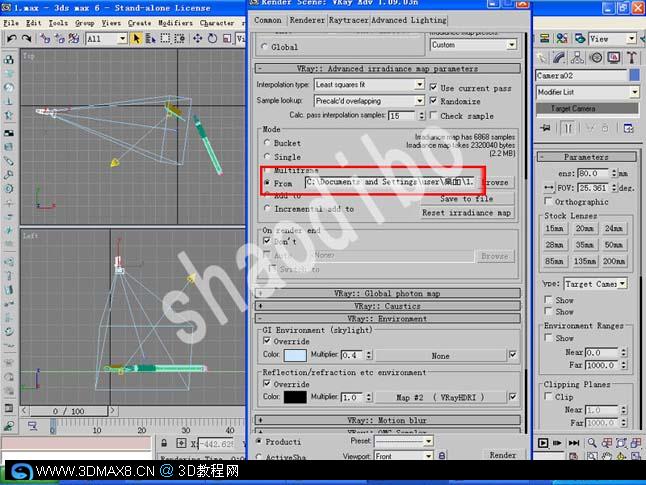This screenshot has height=485, width=646.
Task: Open the Viewport Front dropdown
Action: pos(403,456)
